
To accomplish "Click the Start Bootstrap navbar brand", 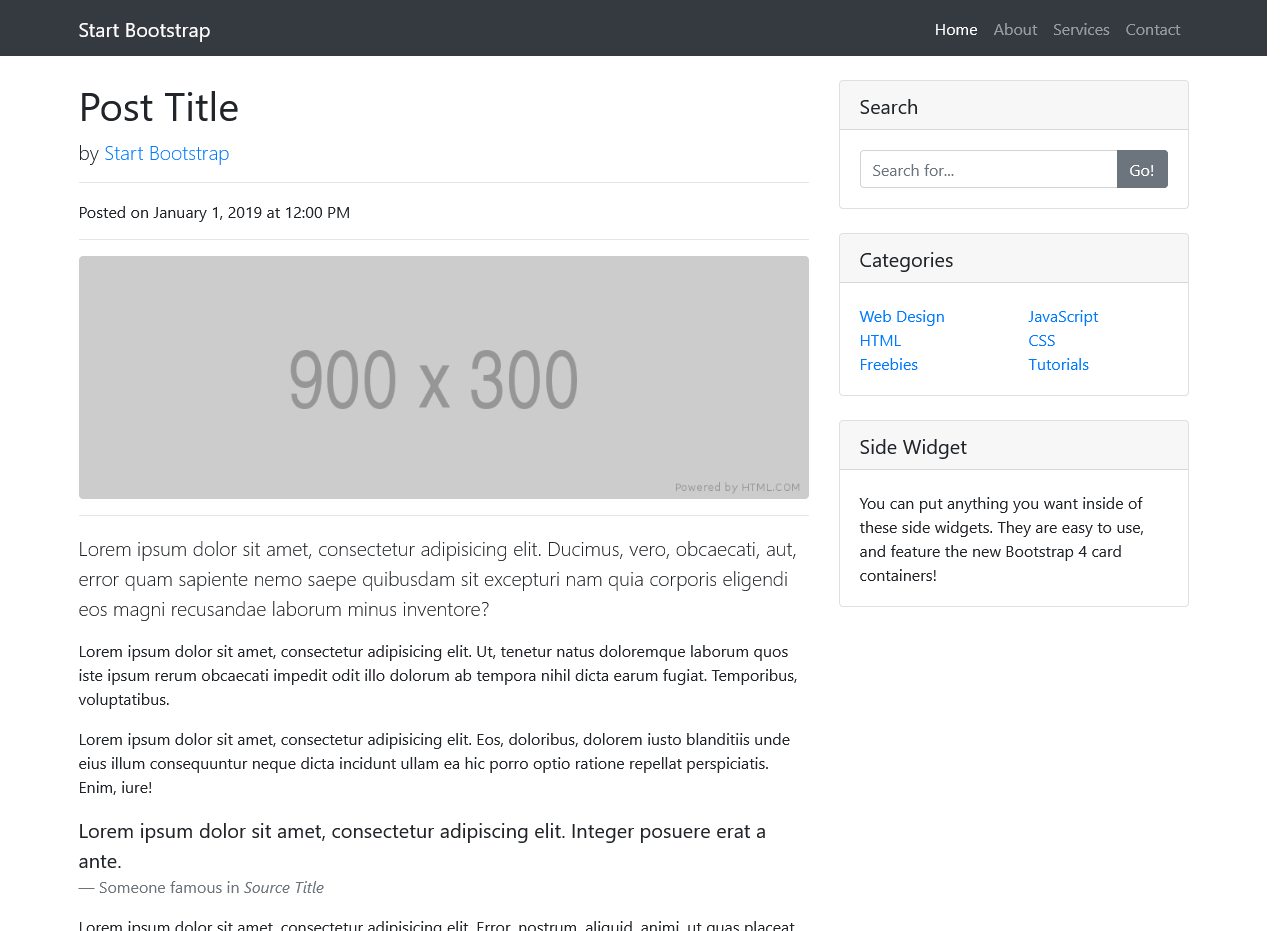I will pyautogui.click(x=144, y=30).
